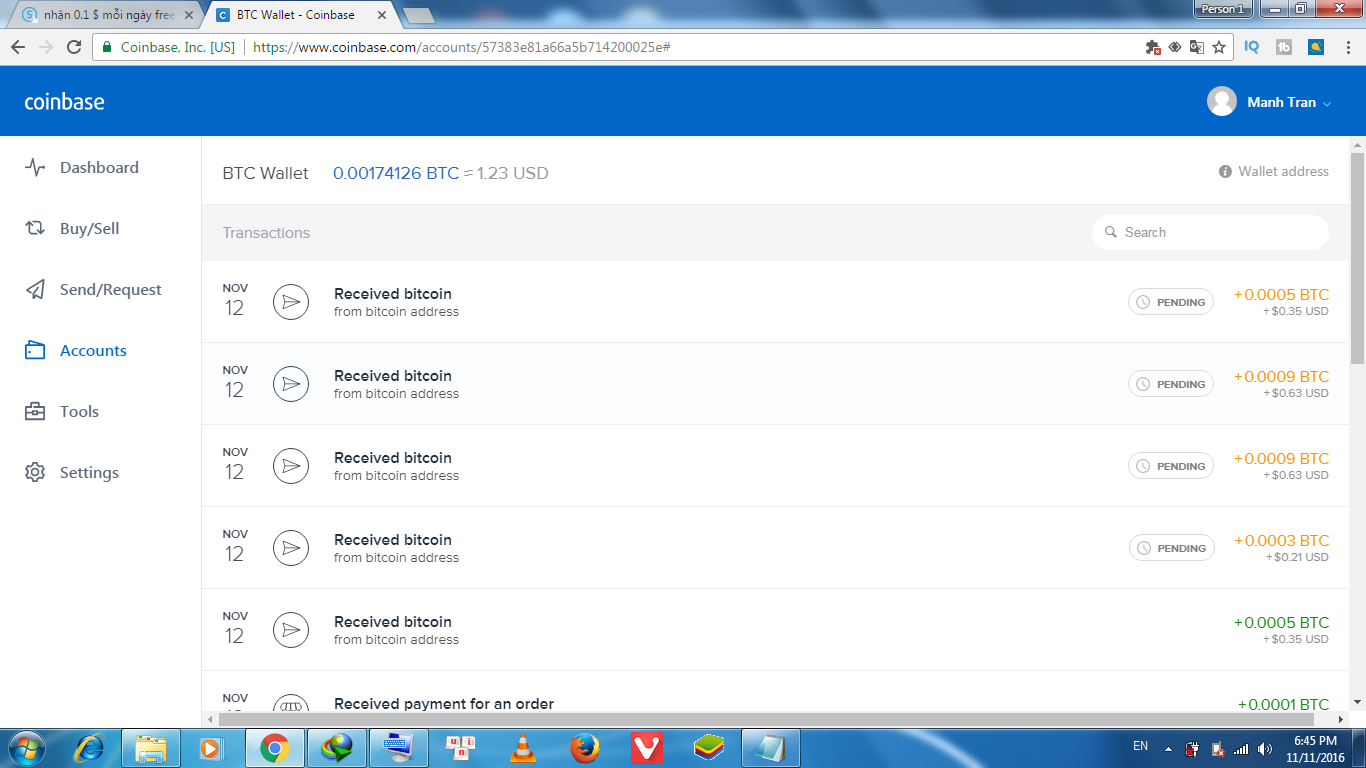Click the arrow icon of the confirmed green +0.0005 BTC transaction

pos(291,630)
